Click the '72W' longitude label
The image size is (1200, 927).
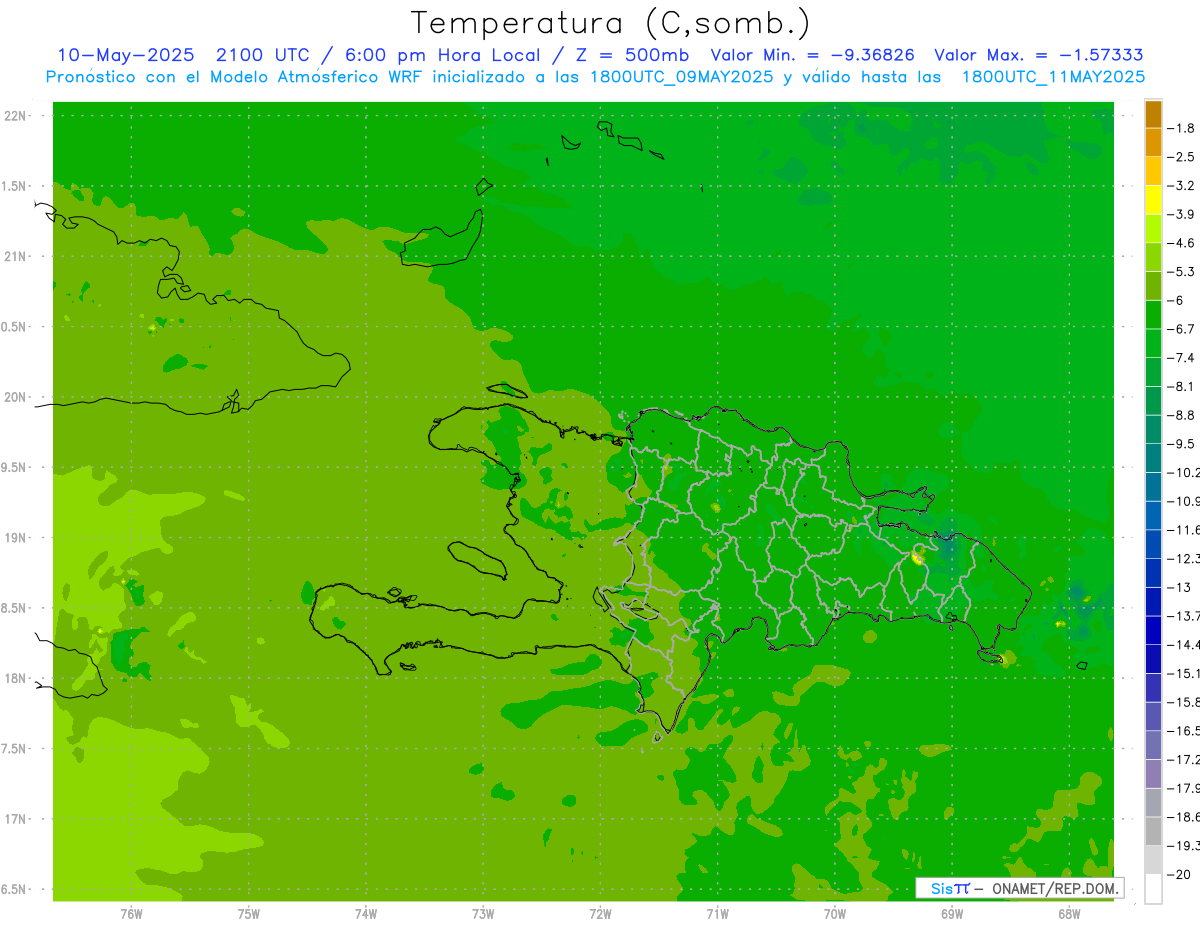[600, 914]
